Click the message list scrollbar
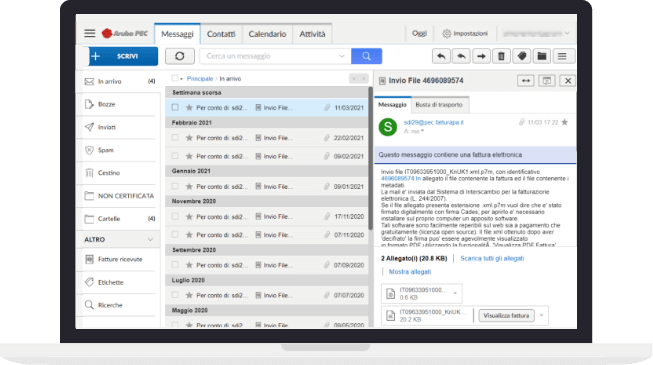This screenshot has width=653, height=365. coord(370,158)
